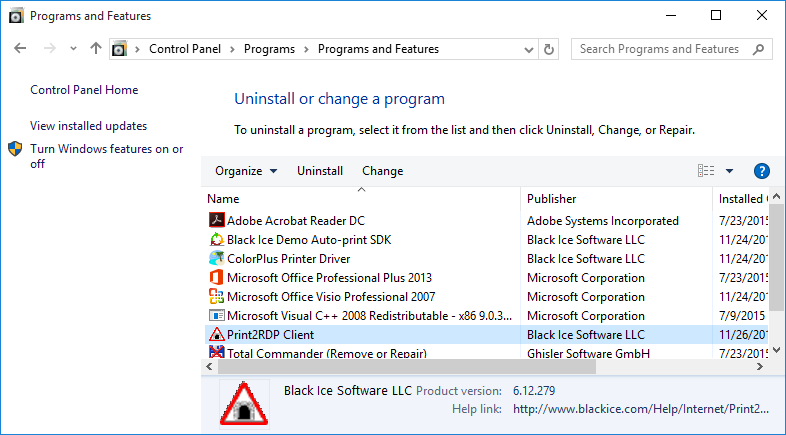Click the Adobe Acrobat Reader DC icon
The image size is (786, 435).
(217, 220)
